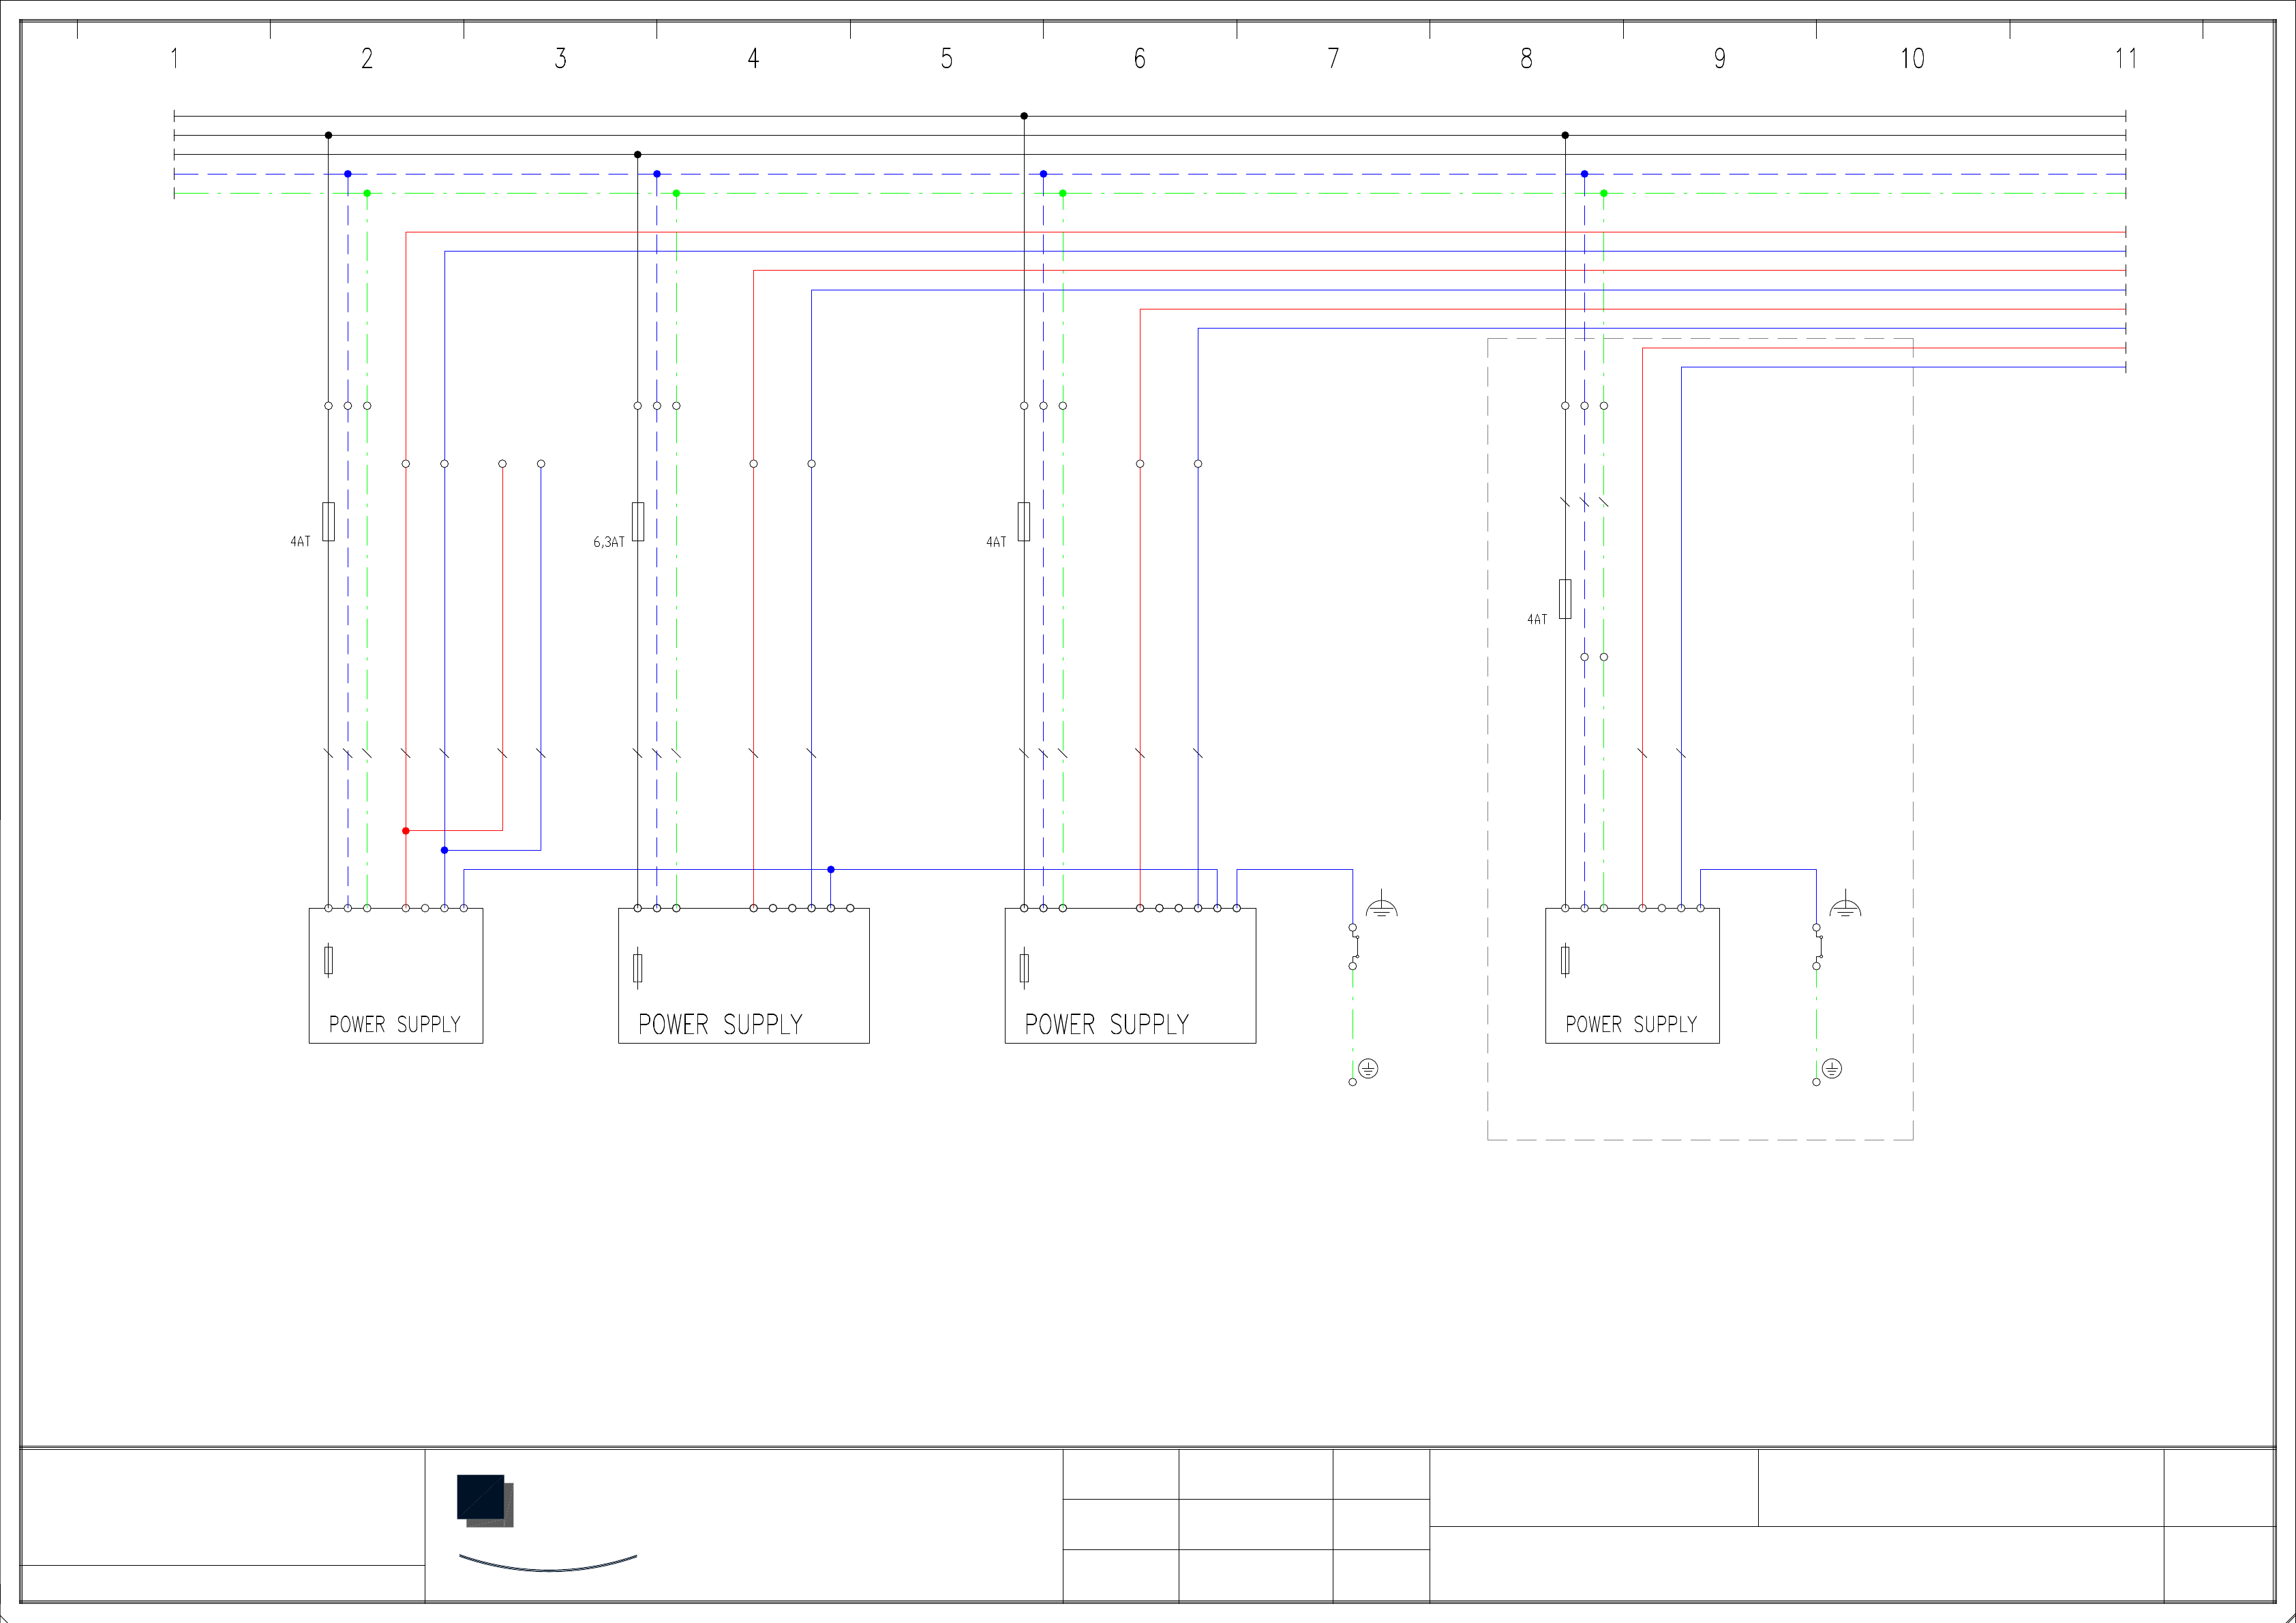Click internal fuse symbol in leftmost power supply

(328, 960)
